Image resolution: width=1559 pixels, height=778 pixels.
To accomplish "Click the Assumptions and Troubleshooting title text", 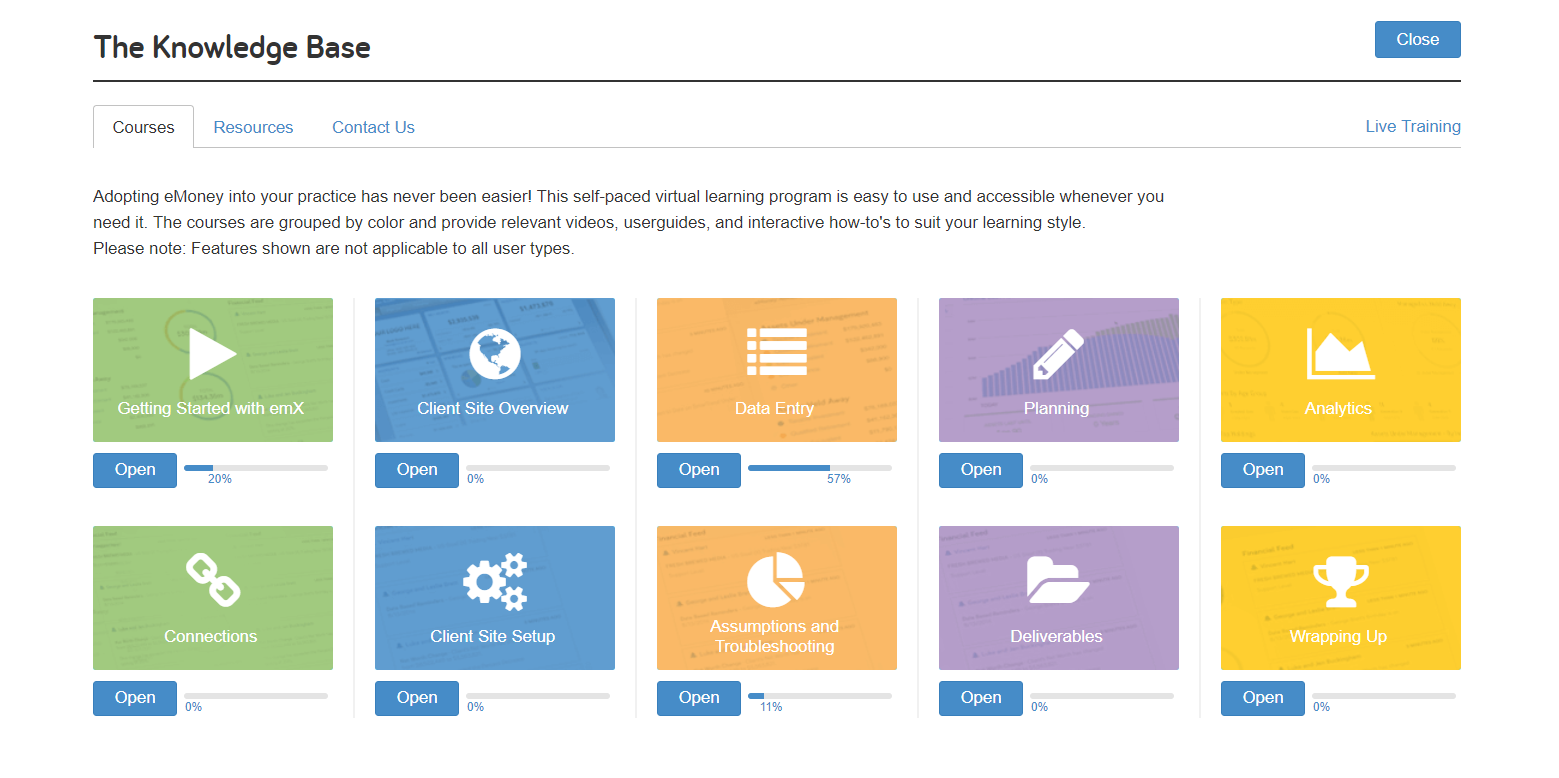I will pos(775,636).
